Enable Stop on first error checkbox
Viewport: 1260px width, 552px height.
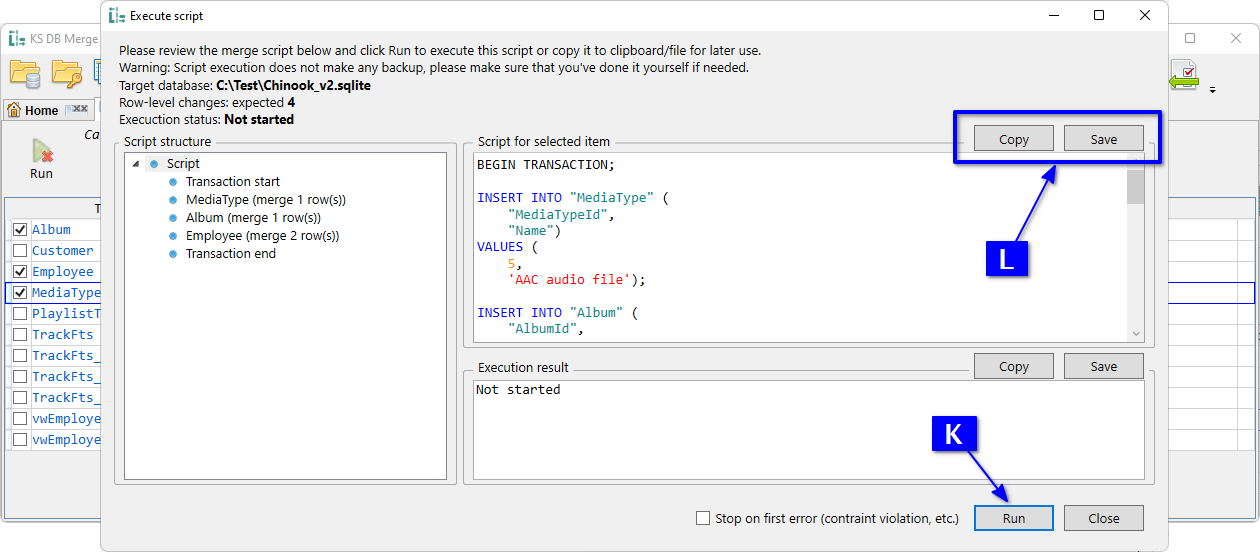click(703, 518)
